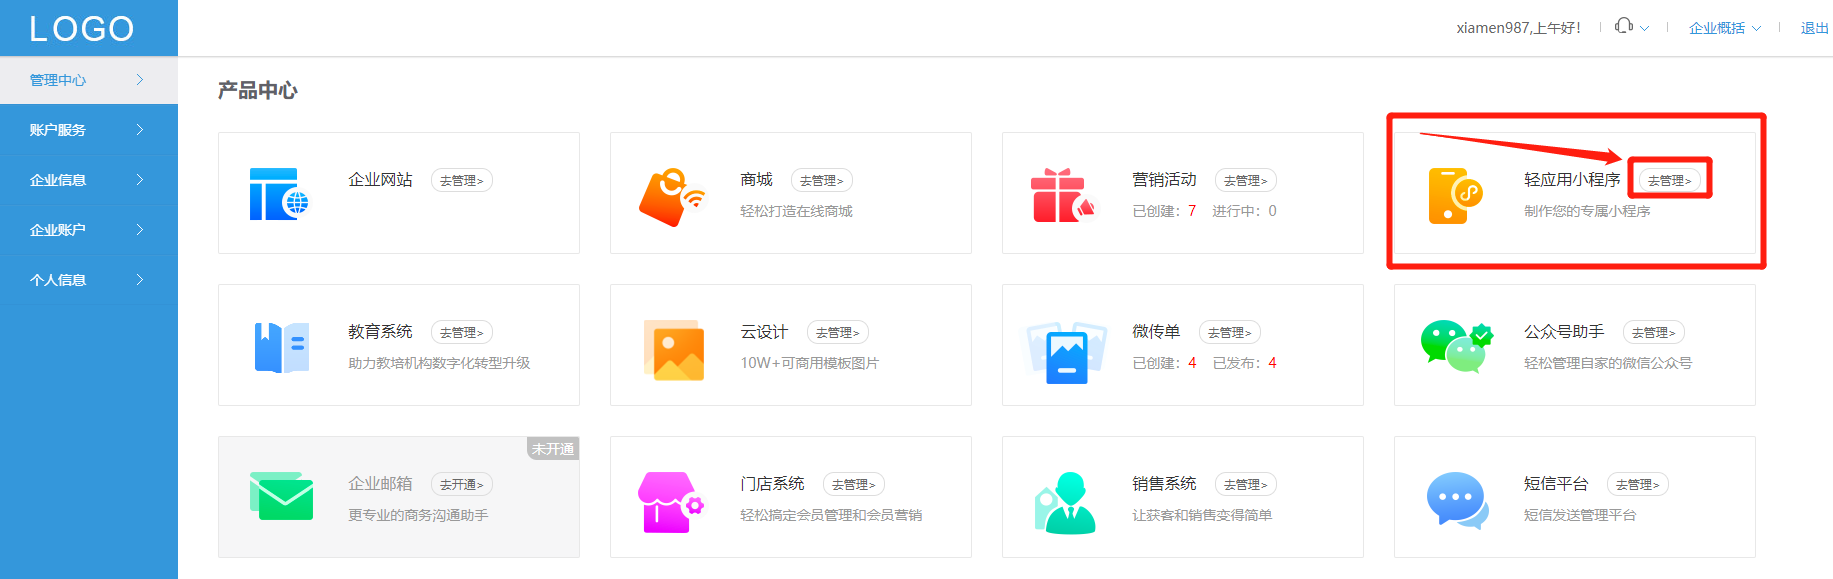This screenshot has width=1833, height=579.
Task: Click the 轻松打造在线商城 description
Action: pyautogui.click(x=796, y=211)
